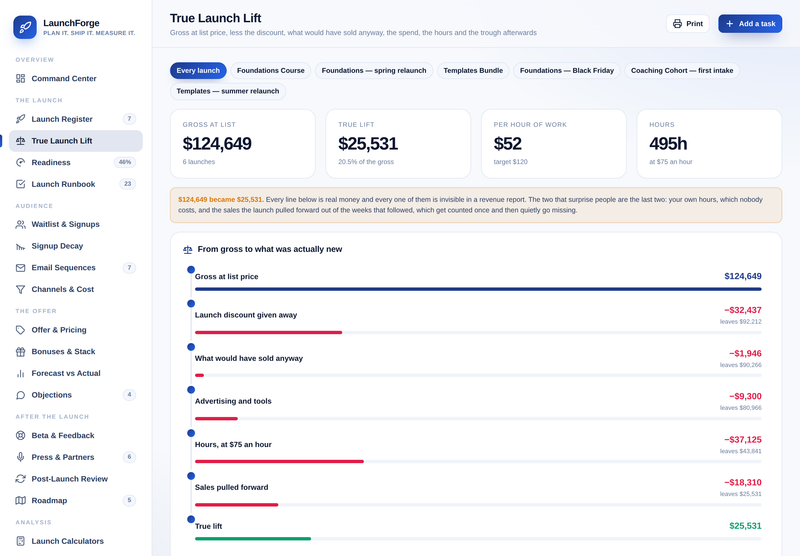This screenshot has height=556, width=800.
Task: Click the Channels & Cost funnel icon
Action: 20,289
